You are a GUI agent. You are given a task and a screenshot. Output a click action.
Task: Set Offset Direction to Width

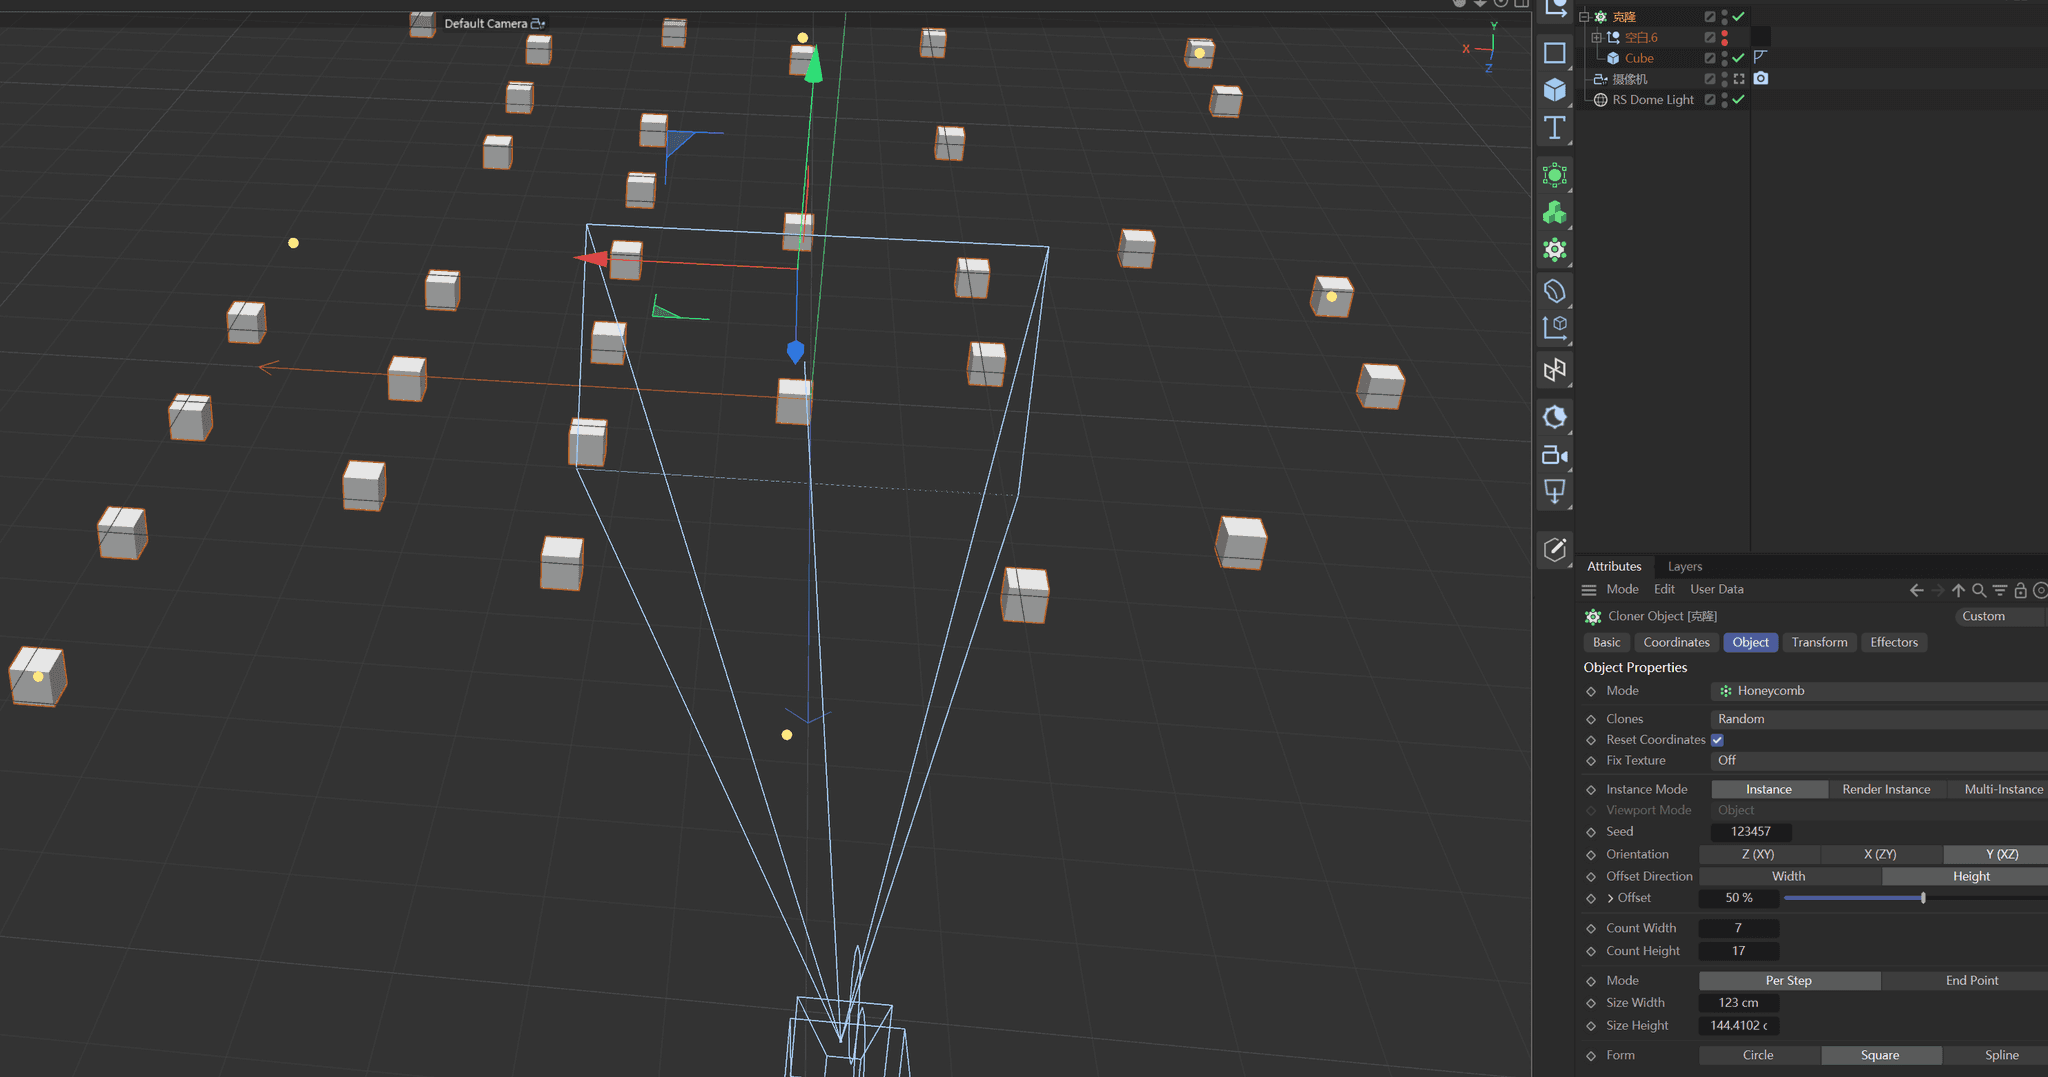click(x=1789, y=876)
